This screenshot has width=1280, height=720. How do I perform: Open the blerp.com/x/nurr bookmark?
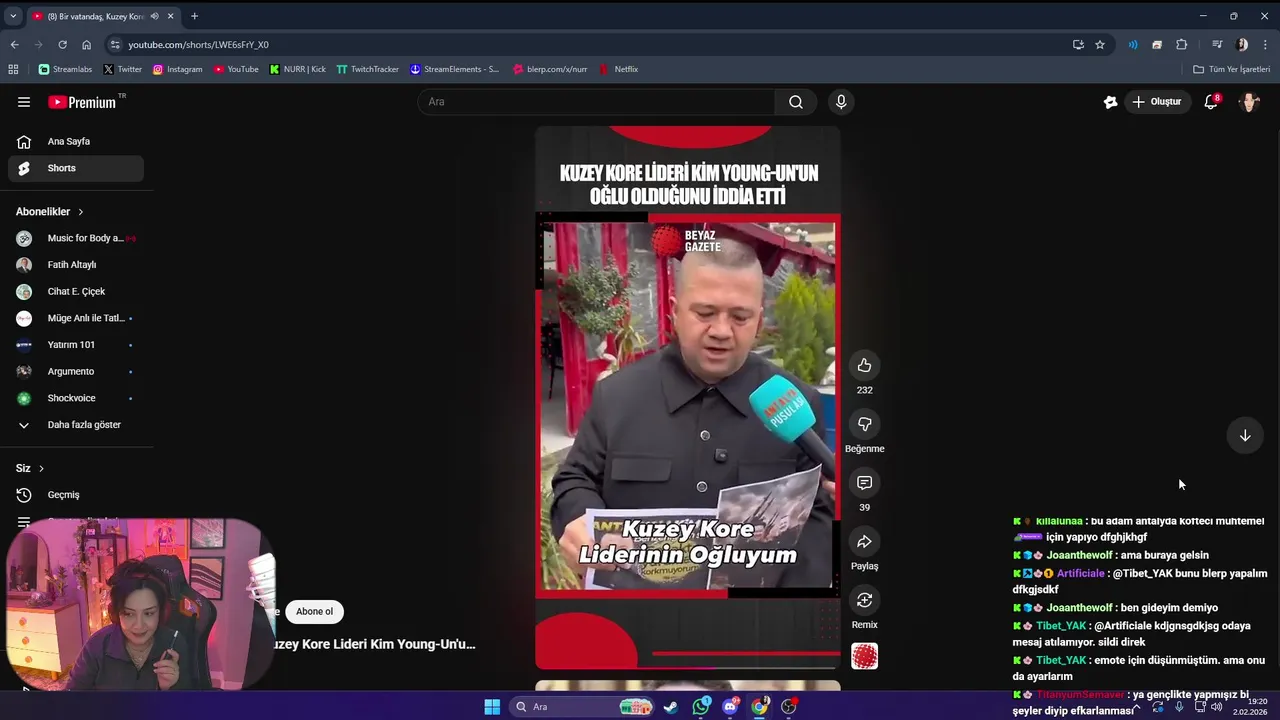point(550,69)
